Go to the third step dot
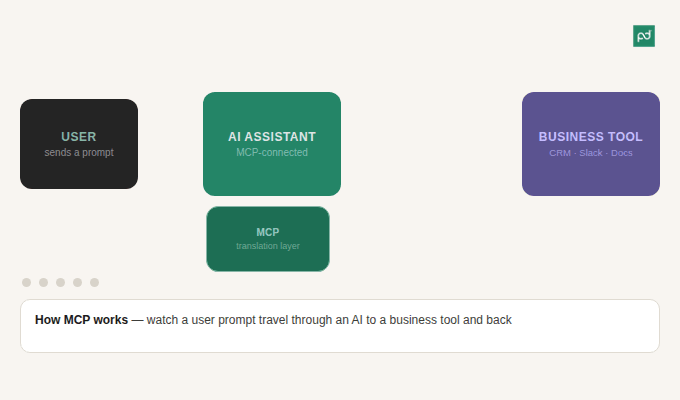 pyautogui.click(x=60, y=282)
